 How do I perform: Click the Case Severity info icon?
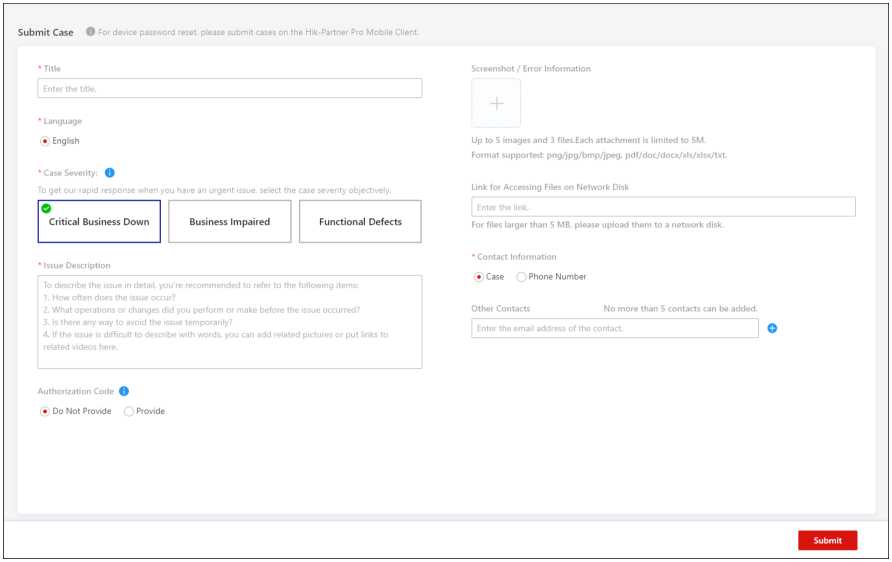(110, 173)
